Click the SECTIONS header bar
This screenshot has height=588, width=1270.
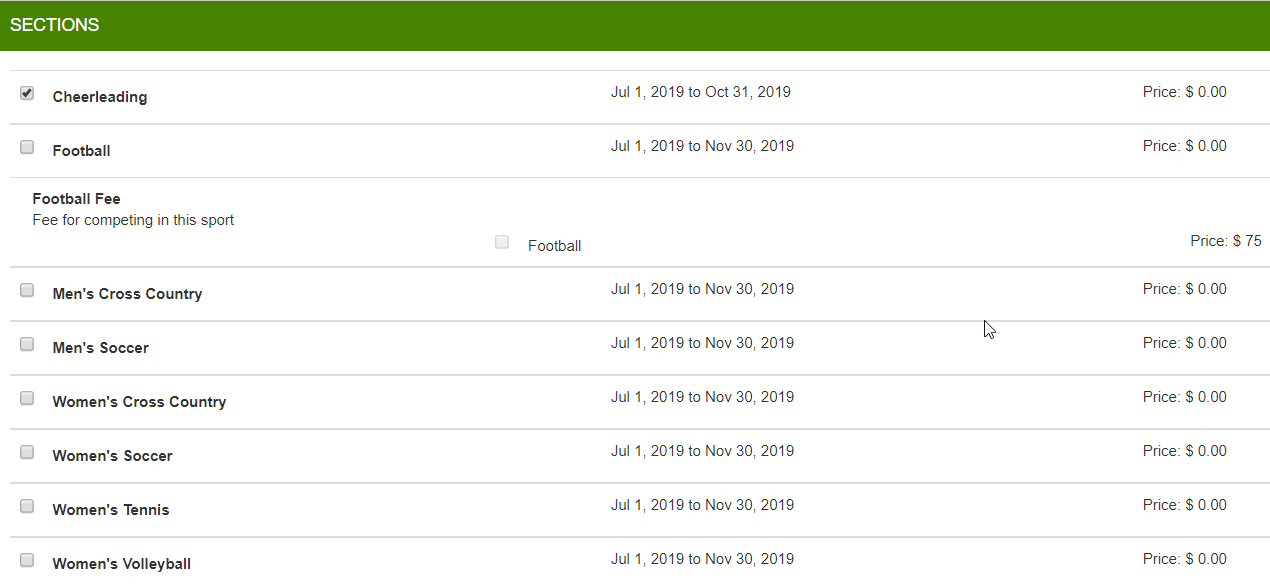pos(634,26)
